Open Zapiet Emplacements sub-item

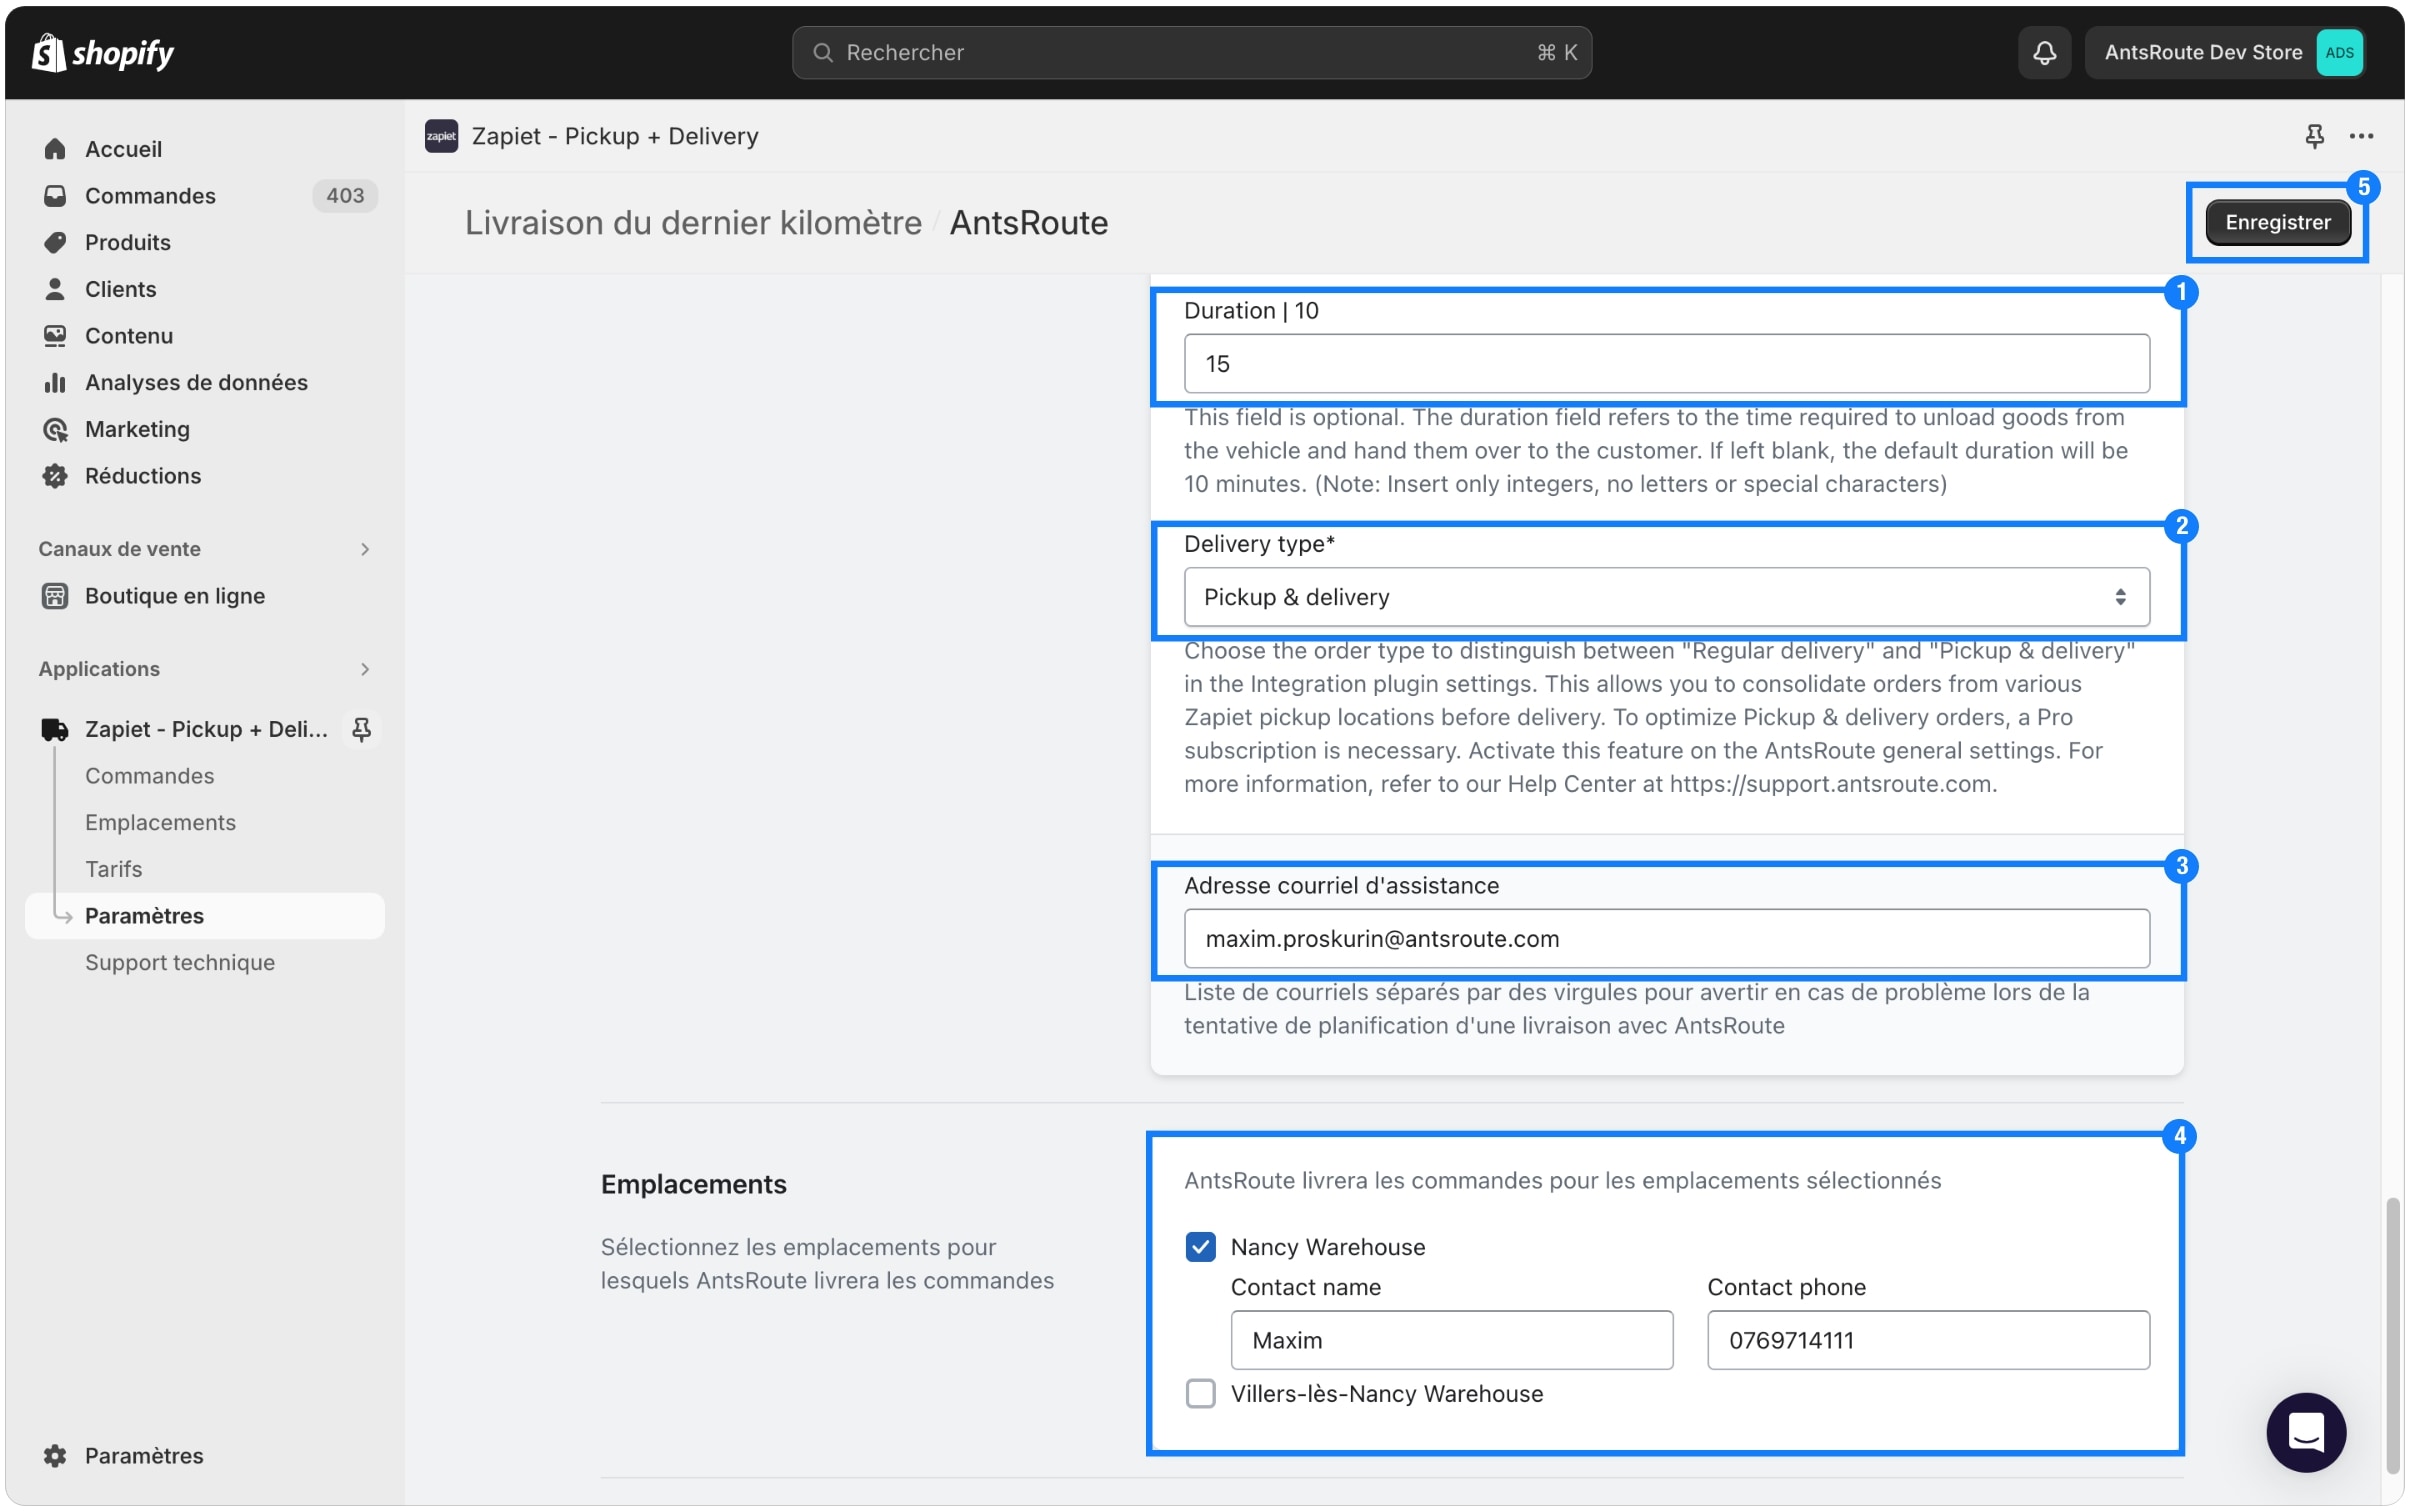click(160, 822)
